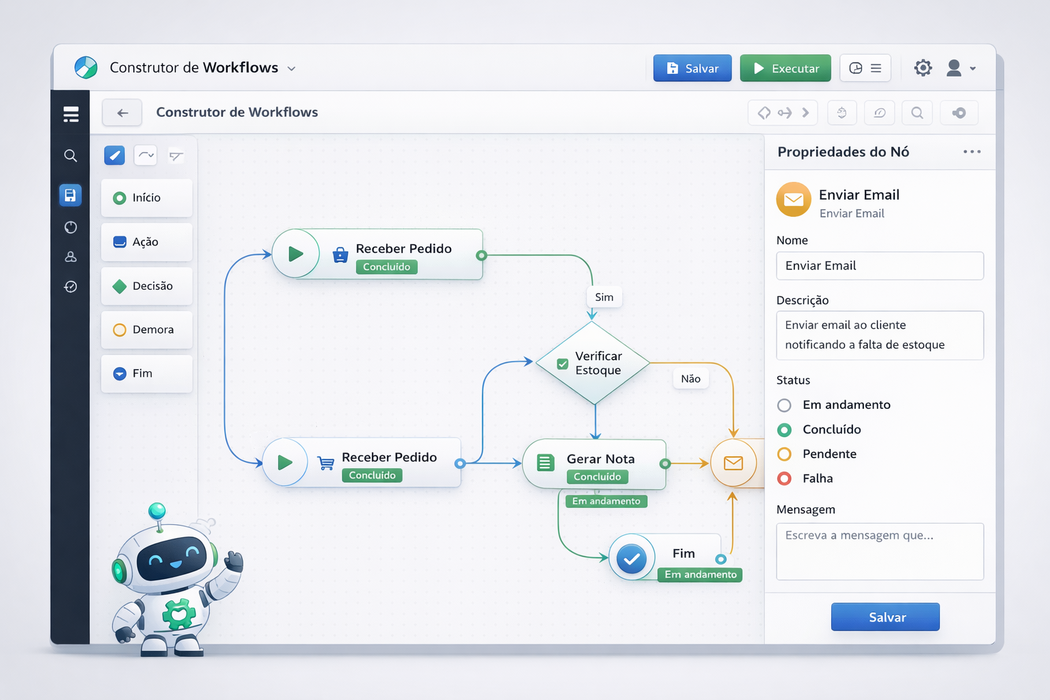This screenshot has width=1050, height=700.
Task: Choose the Pendente status option
Action: point(784,454)
